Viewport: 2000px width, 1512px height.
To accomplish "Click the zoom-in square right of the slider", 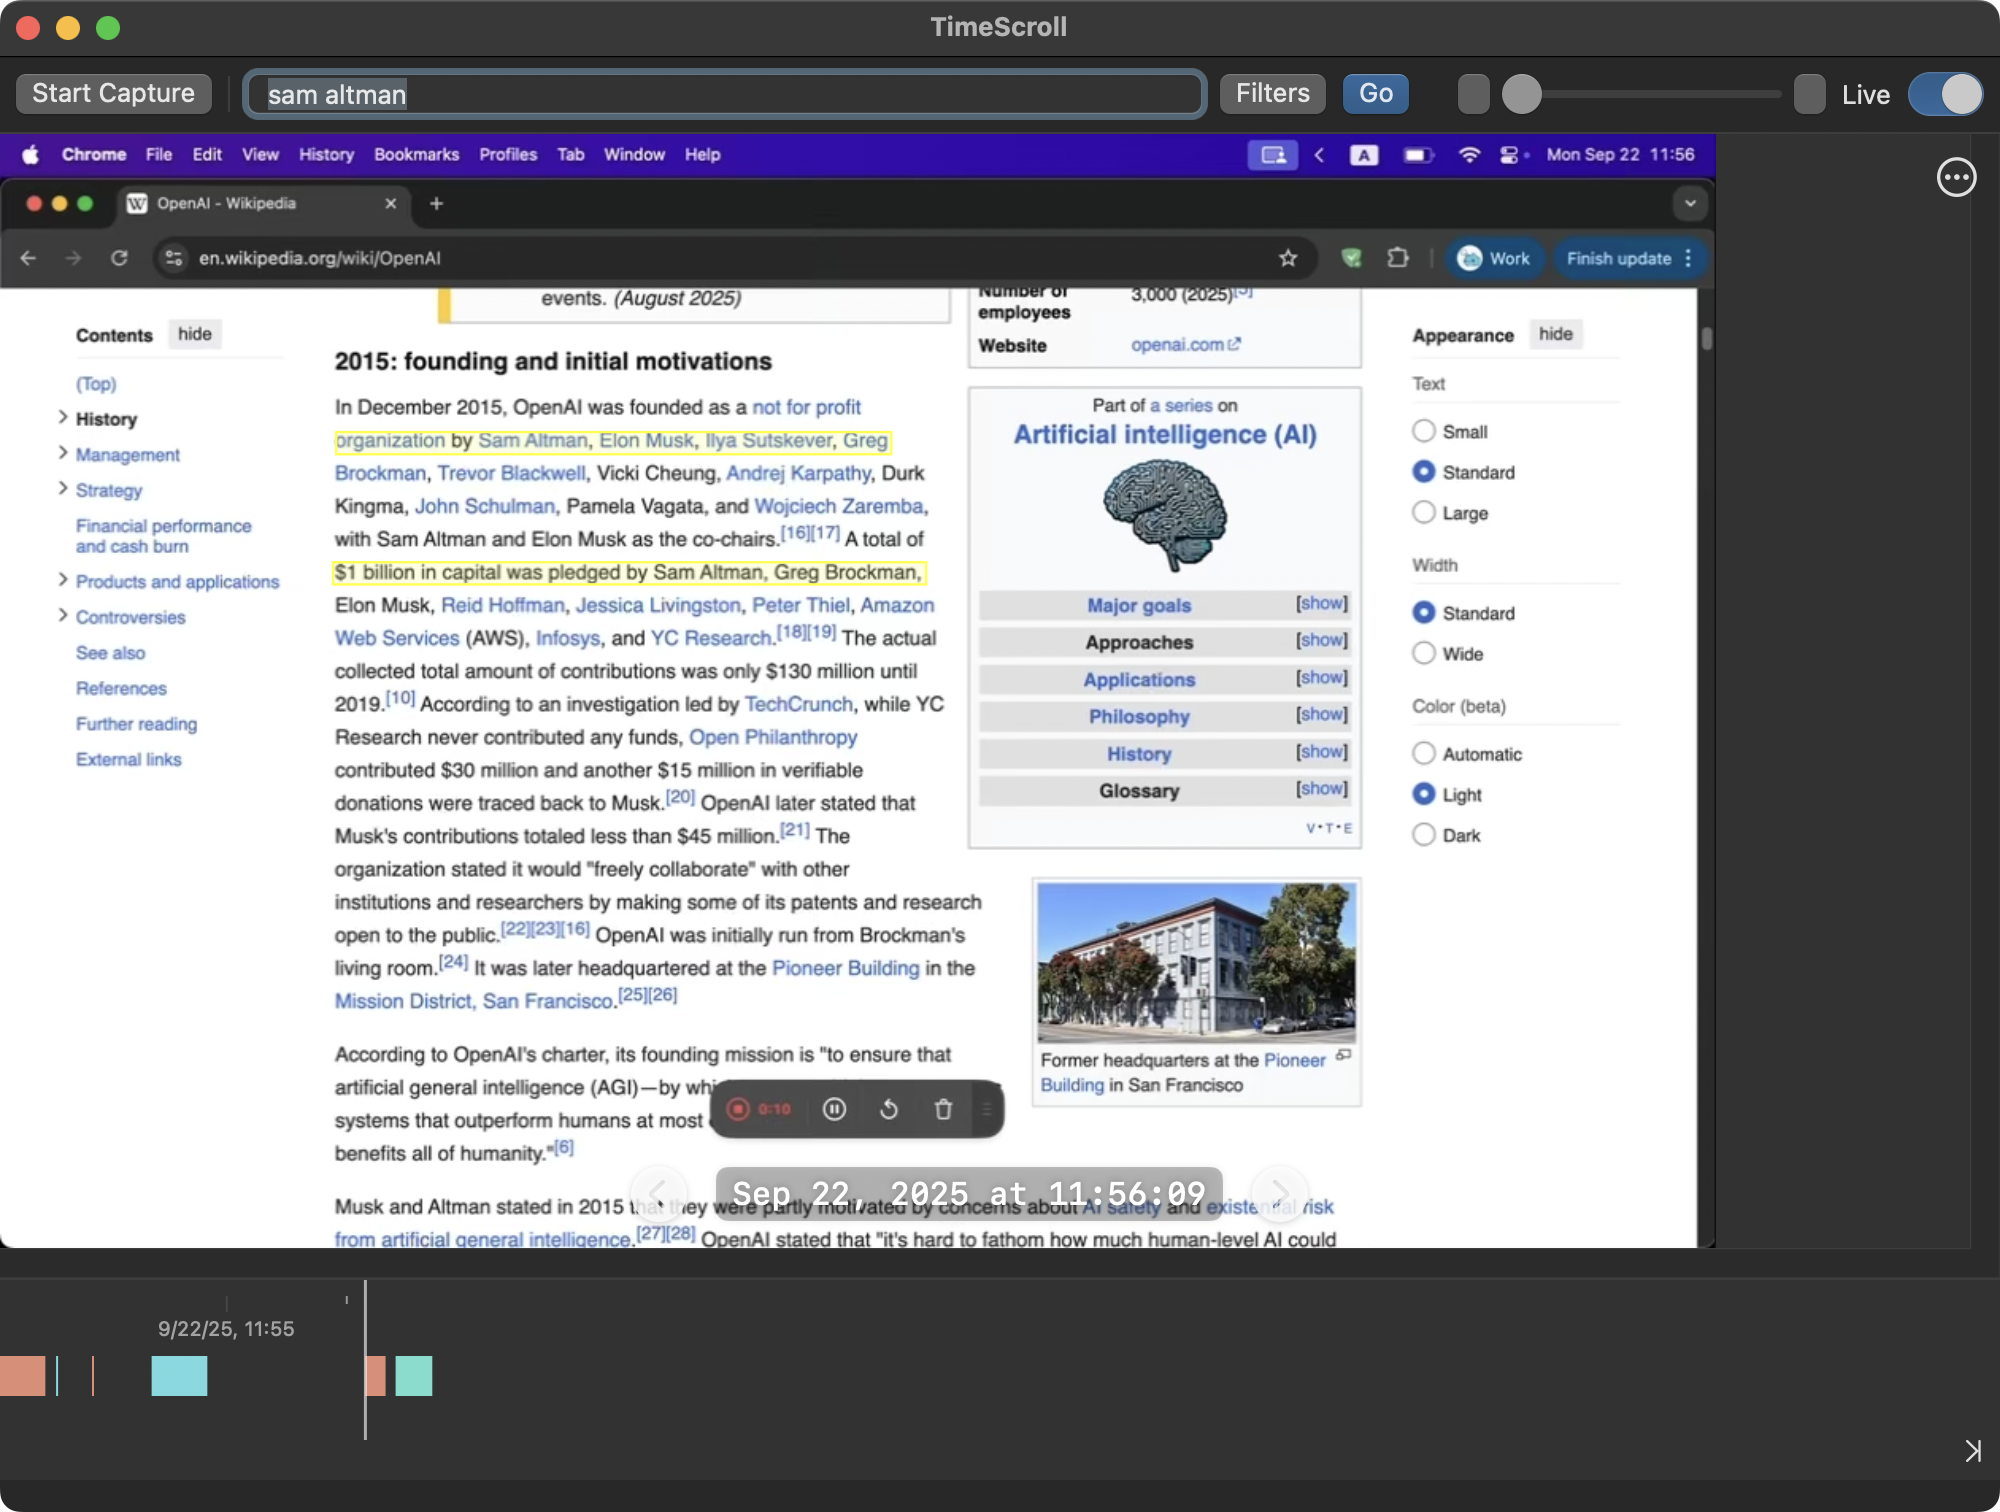I will pos(1809,94).
